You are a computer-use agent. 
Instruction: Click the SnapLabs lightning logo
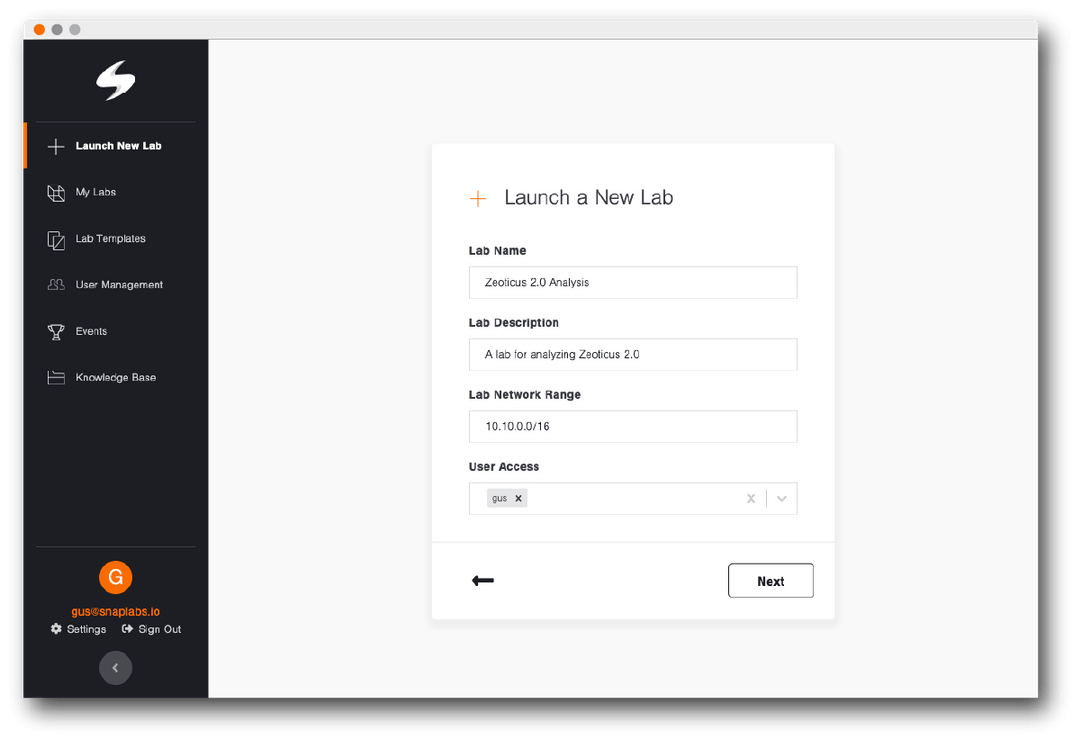coord(116,80)
